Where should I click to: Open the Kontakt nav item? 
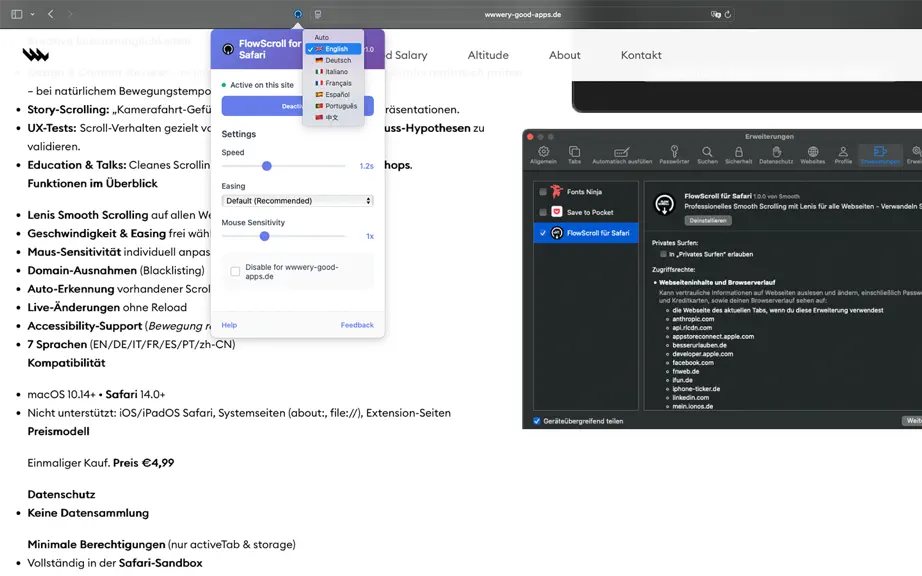coord(641,55)
